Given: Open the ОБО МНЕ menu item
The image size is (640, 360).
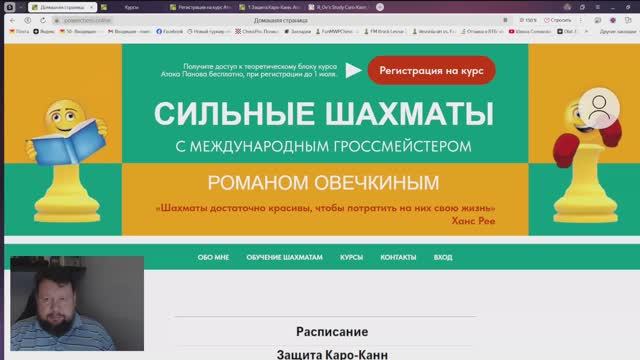Looking at the screenshot, I should 213,258.
